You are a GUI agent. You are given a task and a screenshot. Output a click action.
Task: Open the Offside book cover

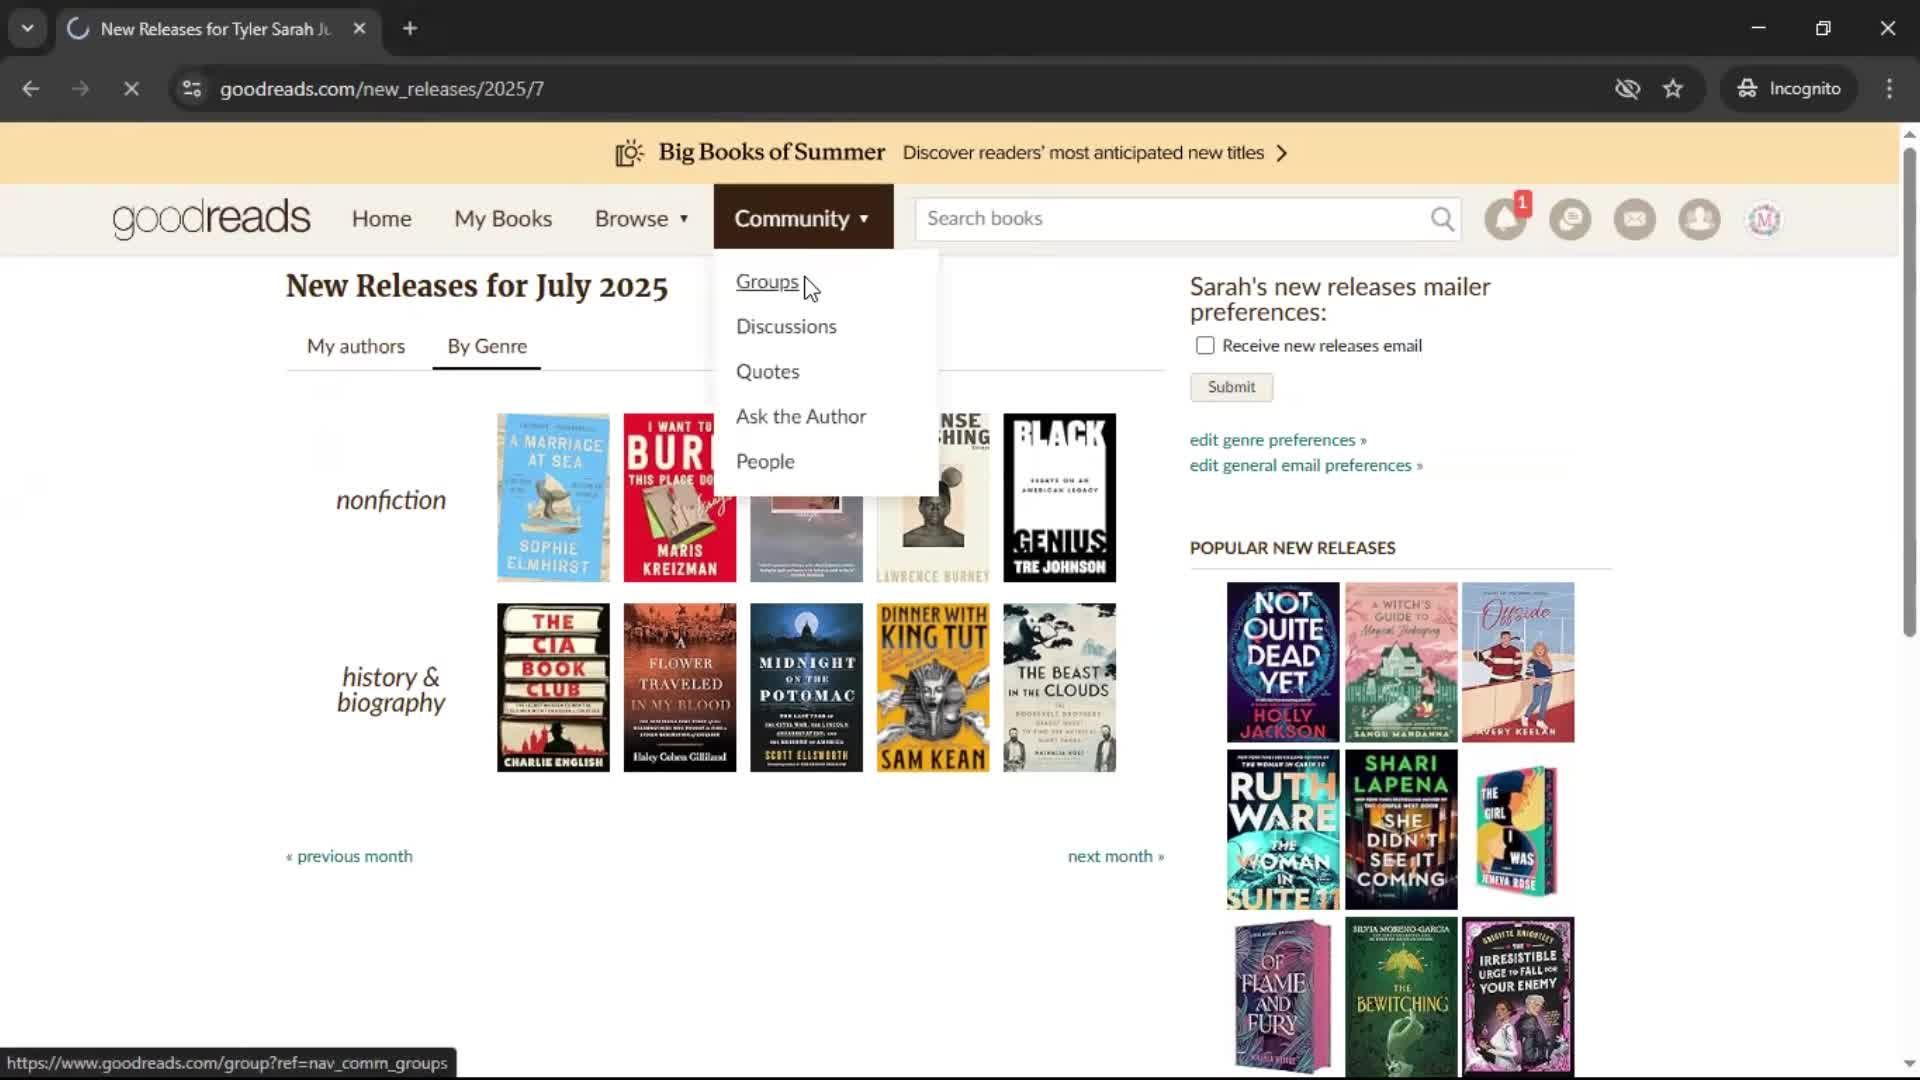[1518, 662]
